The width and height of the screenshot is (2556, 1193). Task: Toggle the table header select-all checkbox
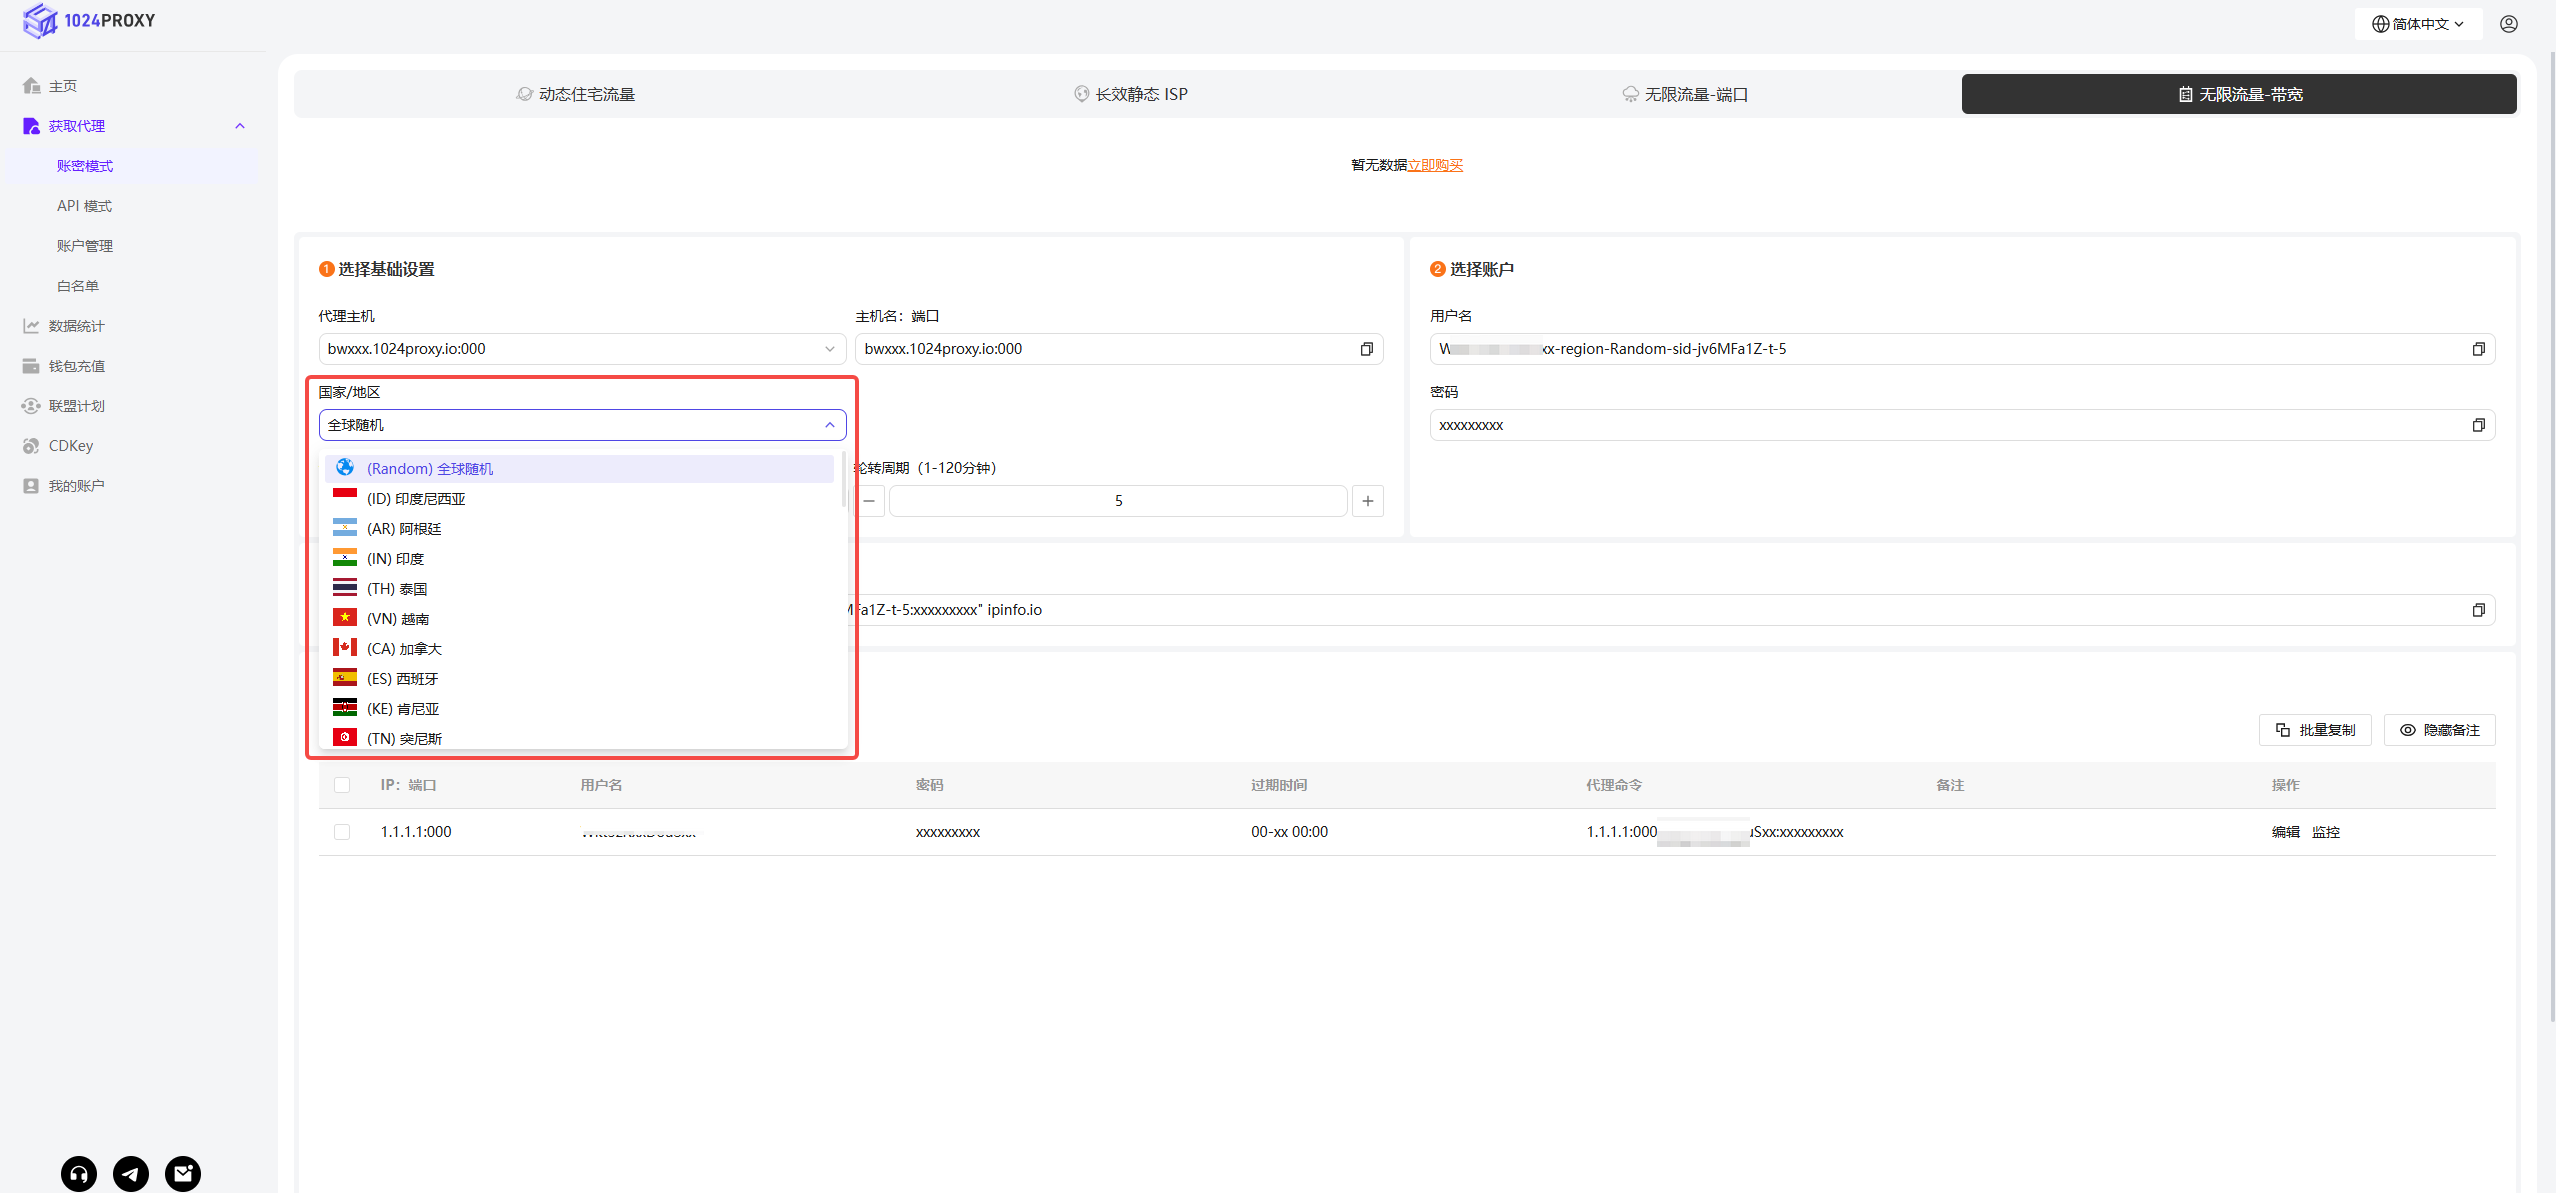(x=342, y=785)
